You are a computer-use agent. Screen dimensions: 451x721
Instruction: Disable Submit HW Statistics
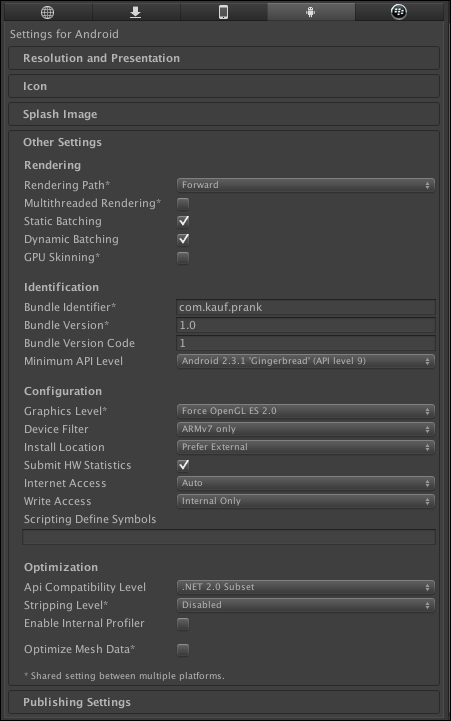tap(183, 465)
